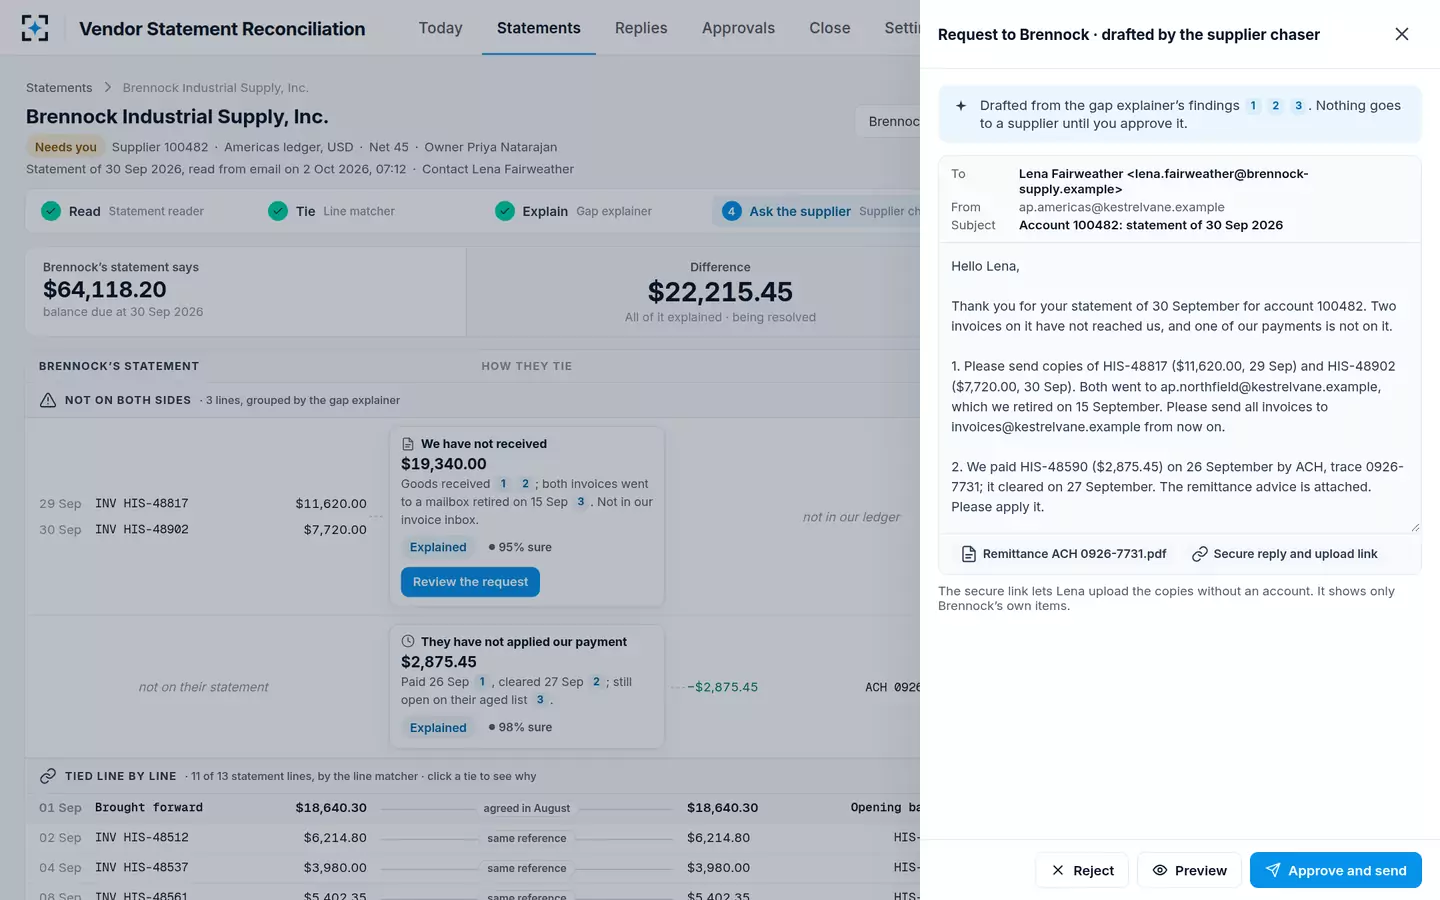Click the Statements breadcrumb link
1440x900 pixels.
pyautogui.click(x=59, y=88)
